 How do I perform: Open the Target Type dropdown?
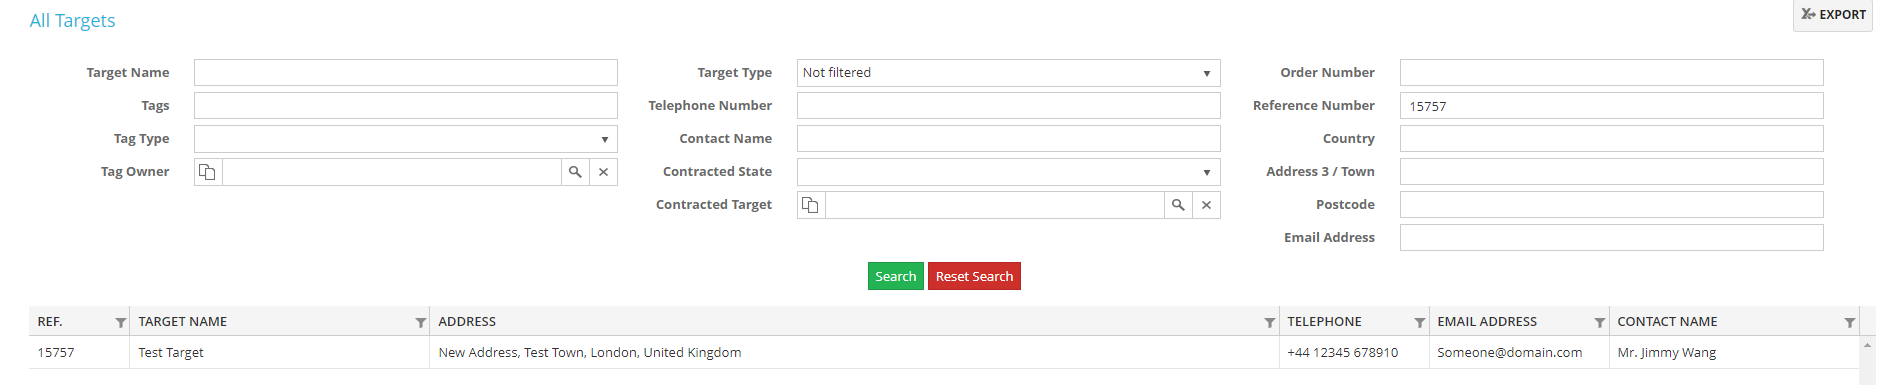[x=1008, y=73]
